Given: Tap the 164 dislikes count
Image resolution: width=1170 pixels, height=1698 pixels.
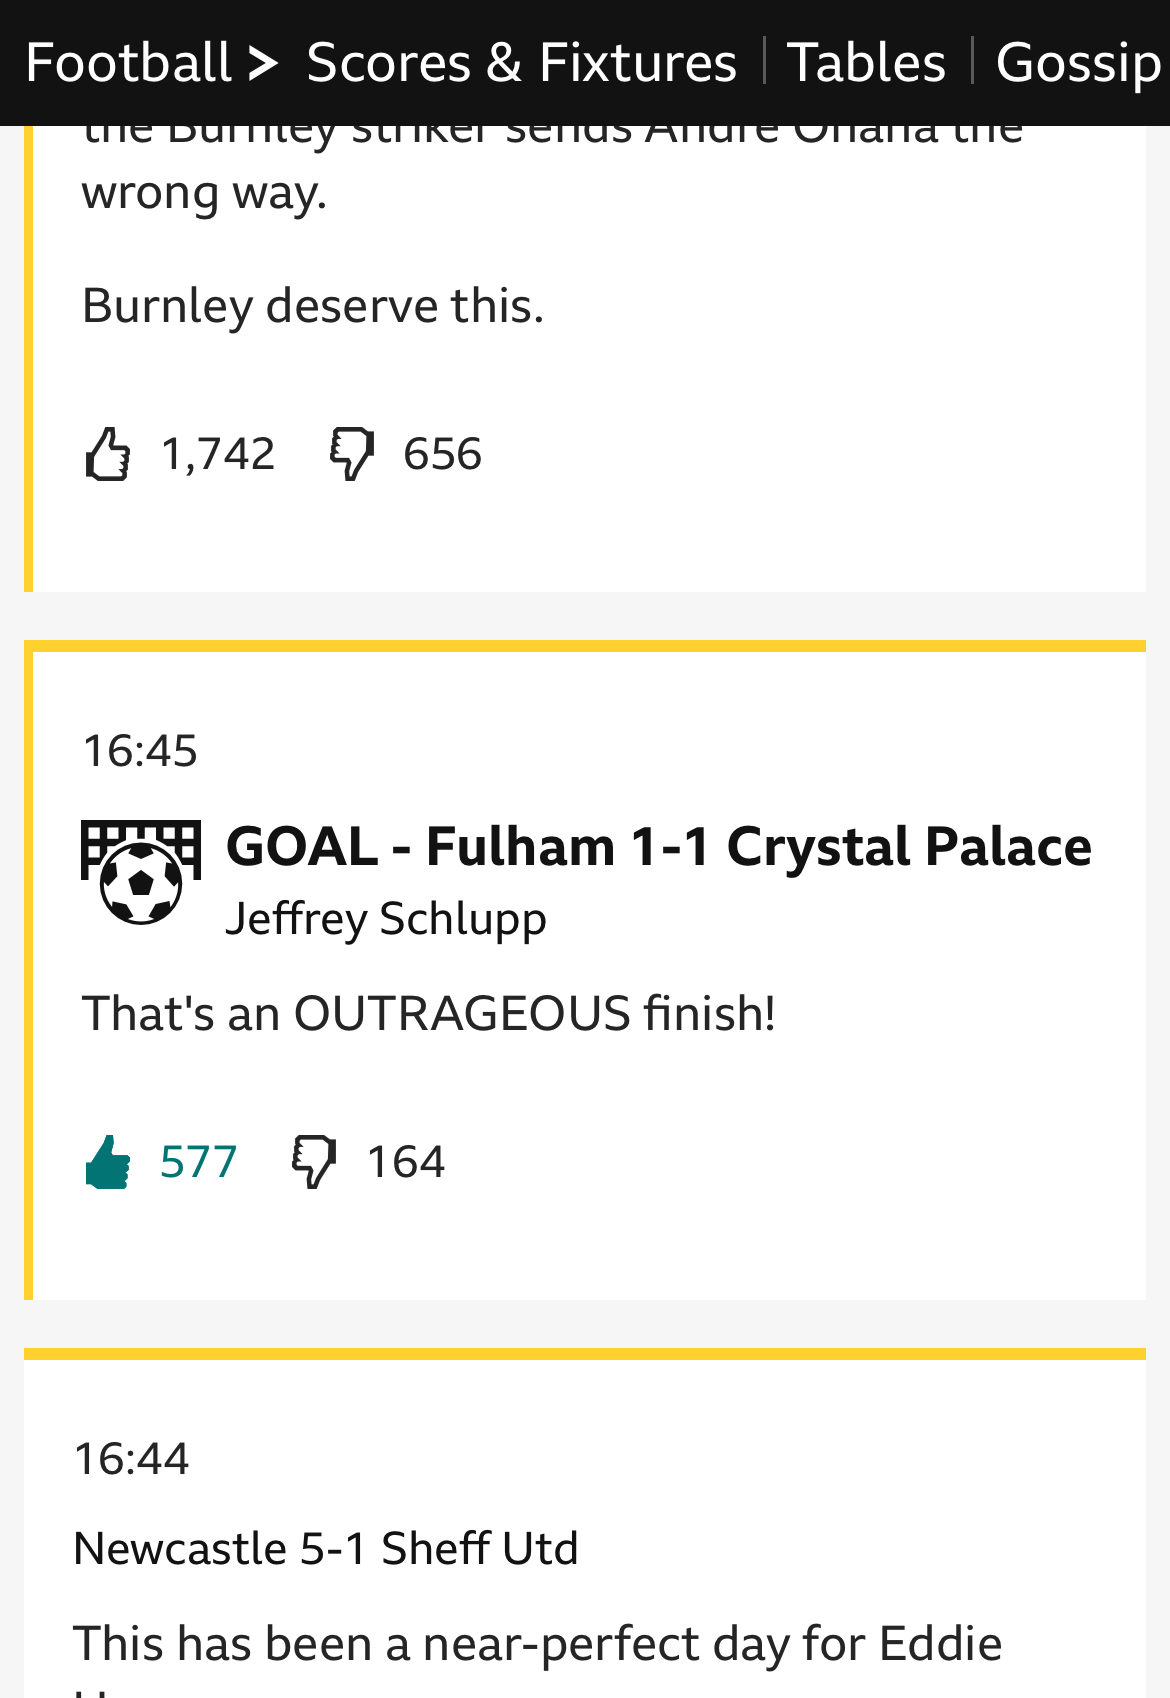Looking at the screenshot, I should (x=406, y=1162).
